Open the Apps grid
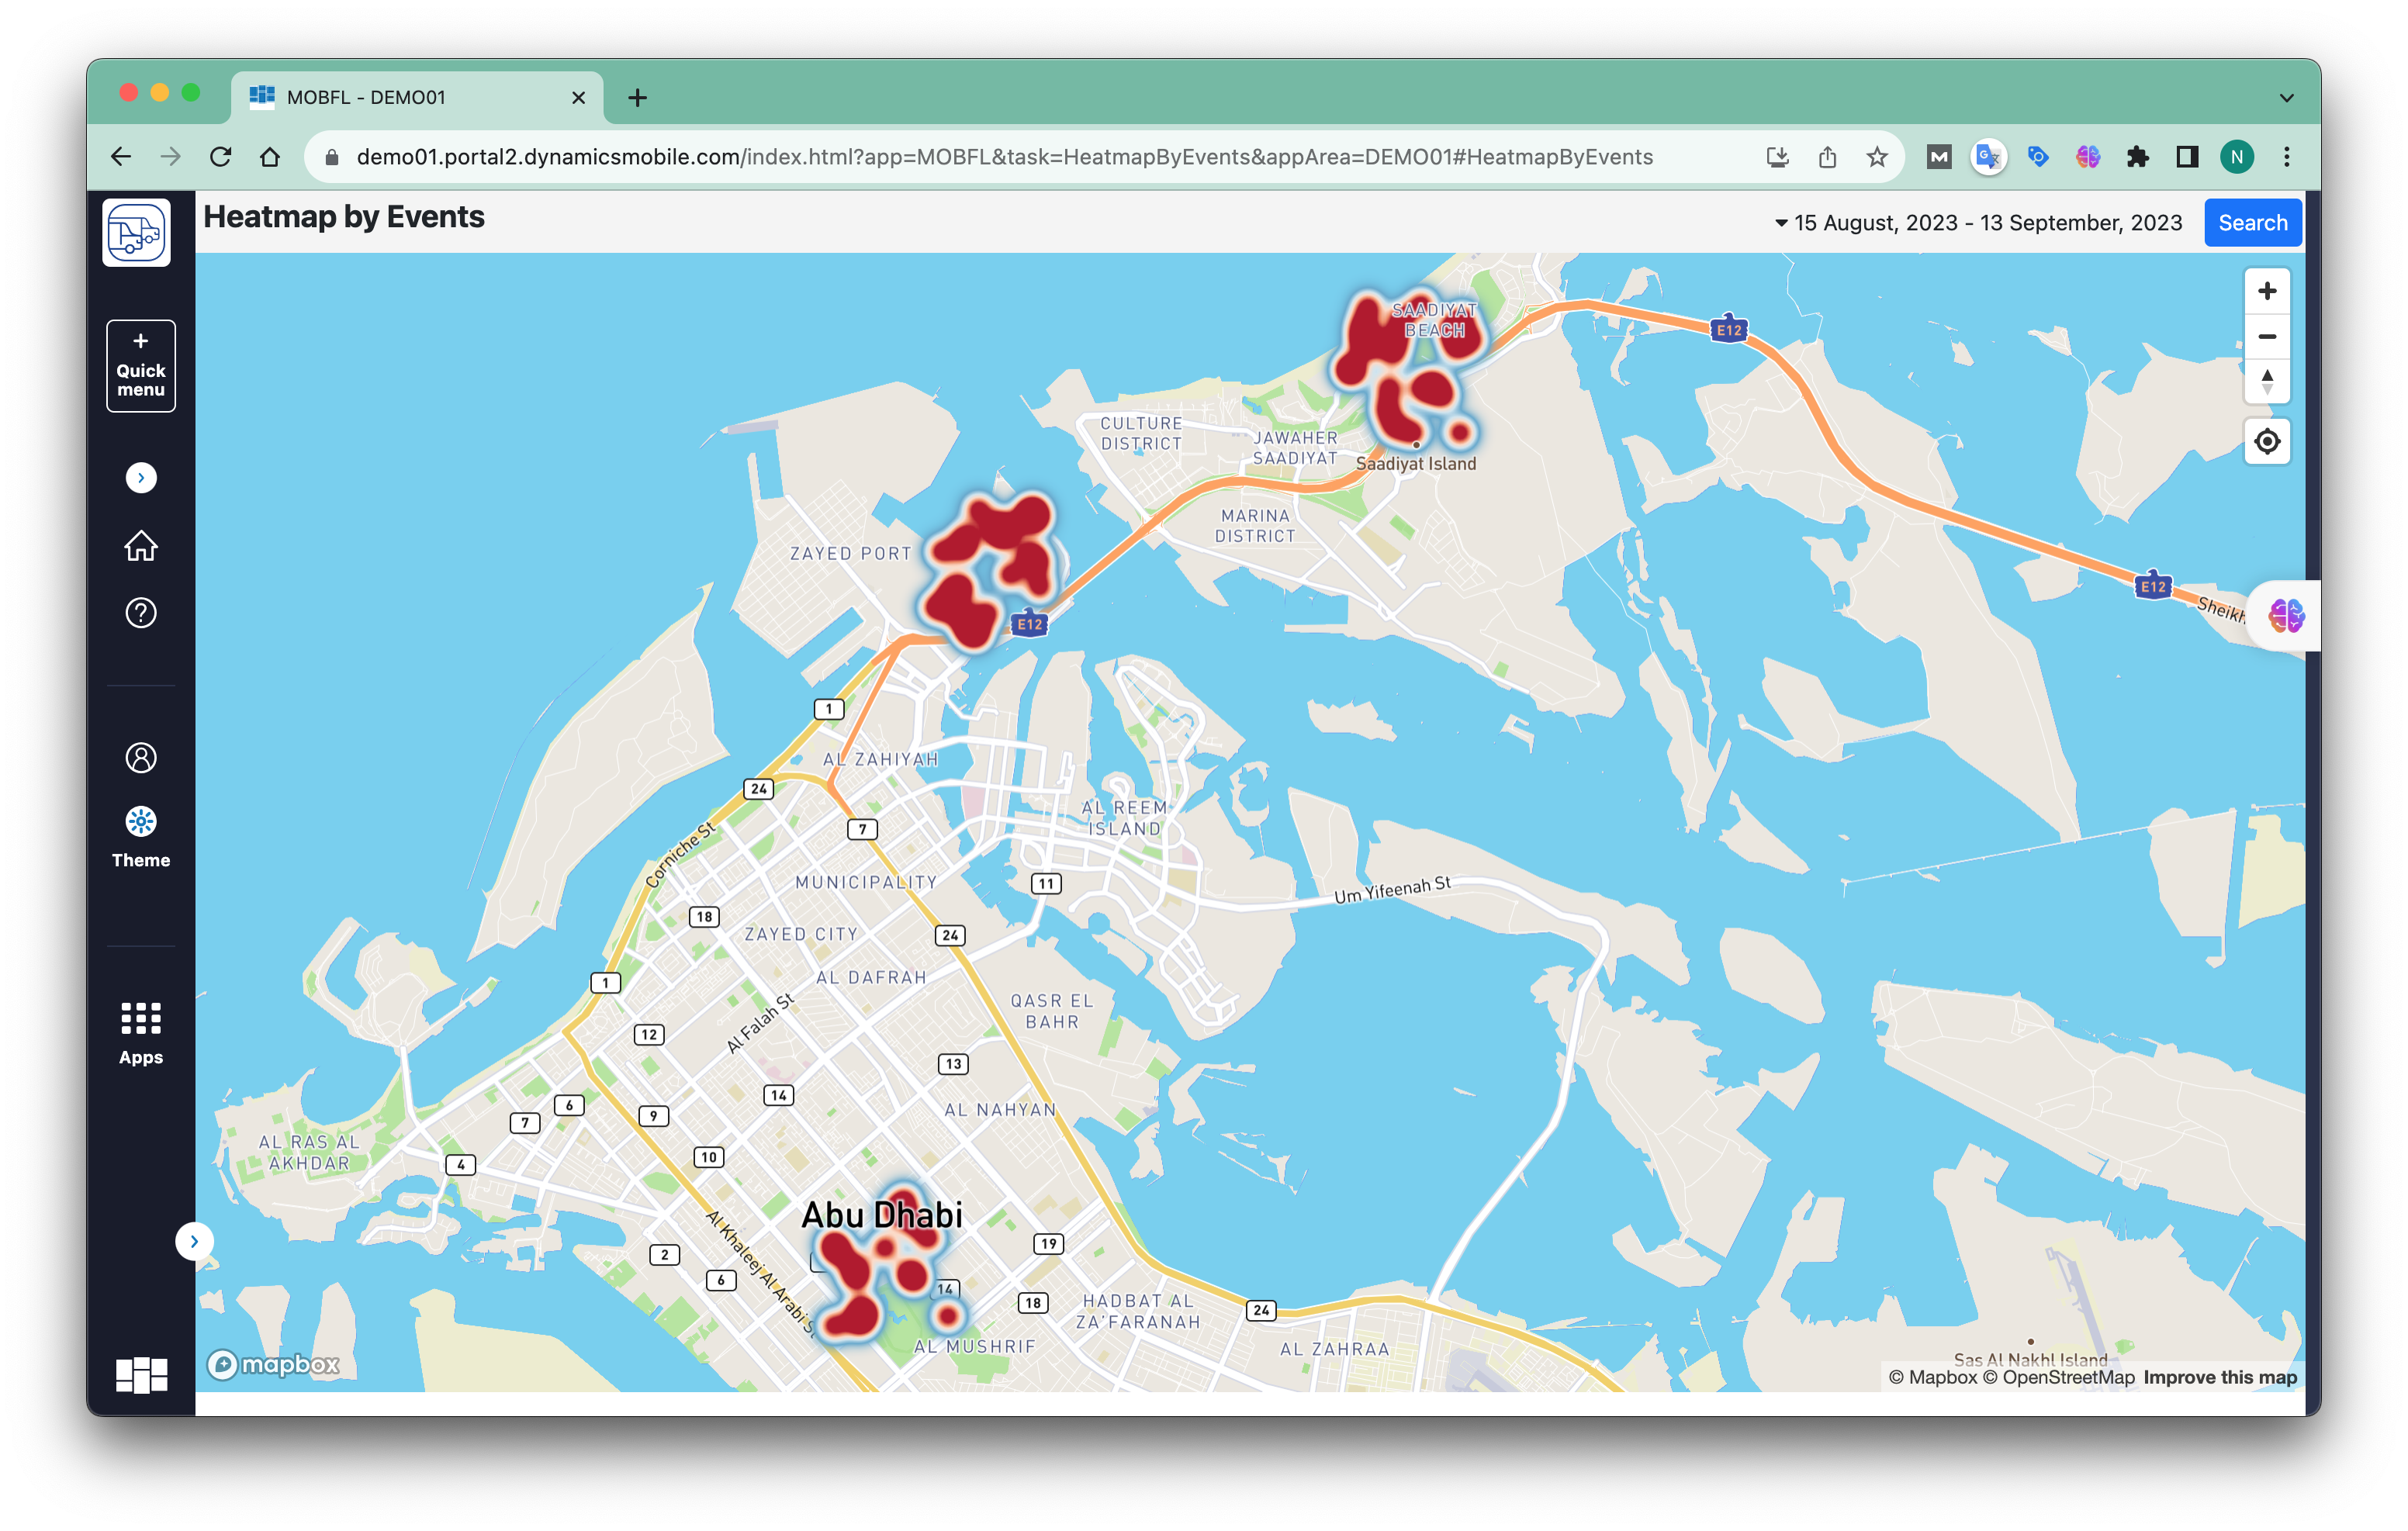 pyautogui.click(x=141, y=1034)
